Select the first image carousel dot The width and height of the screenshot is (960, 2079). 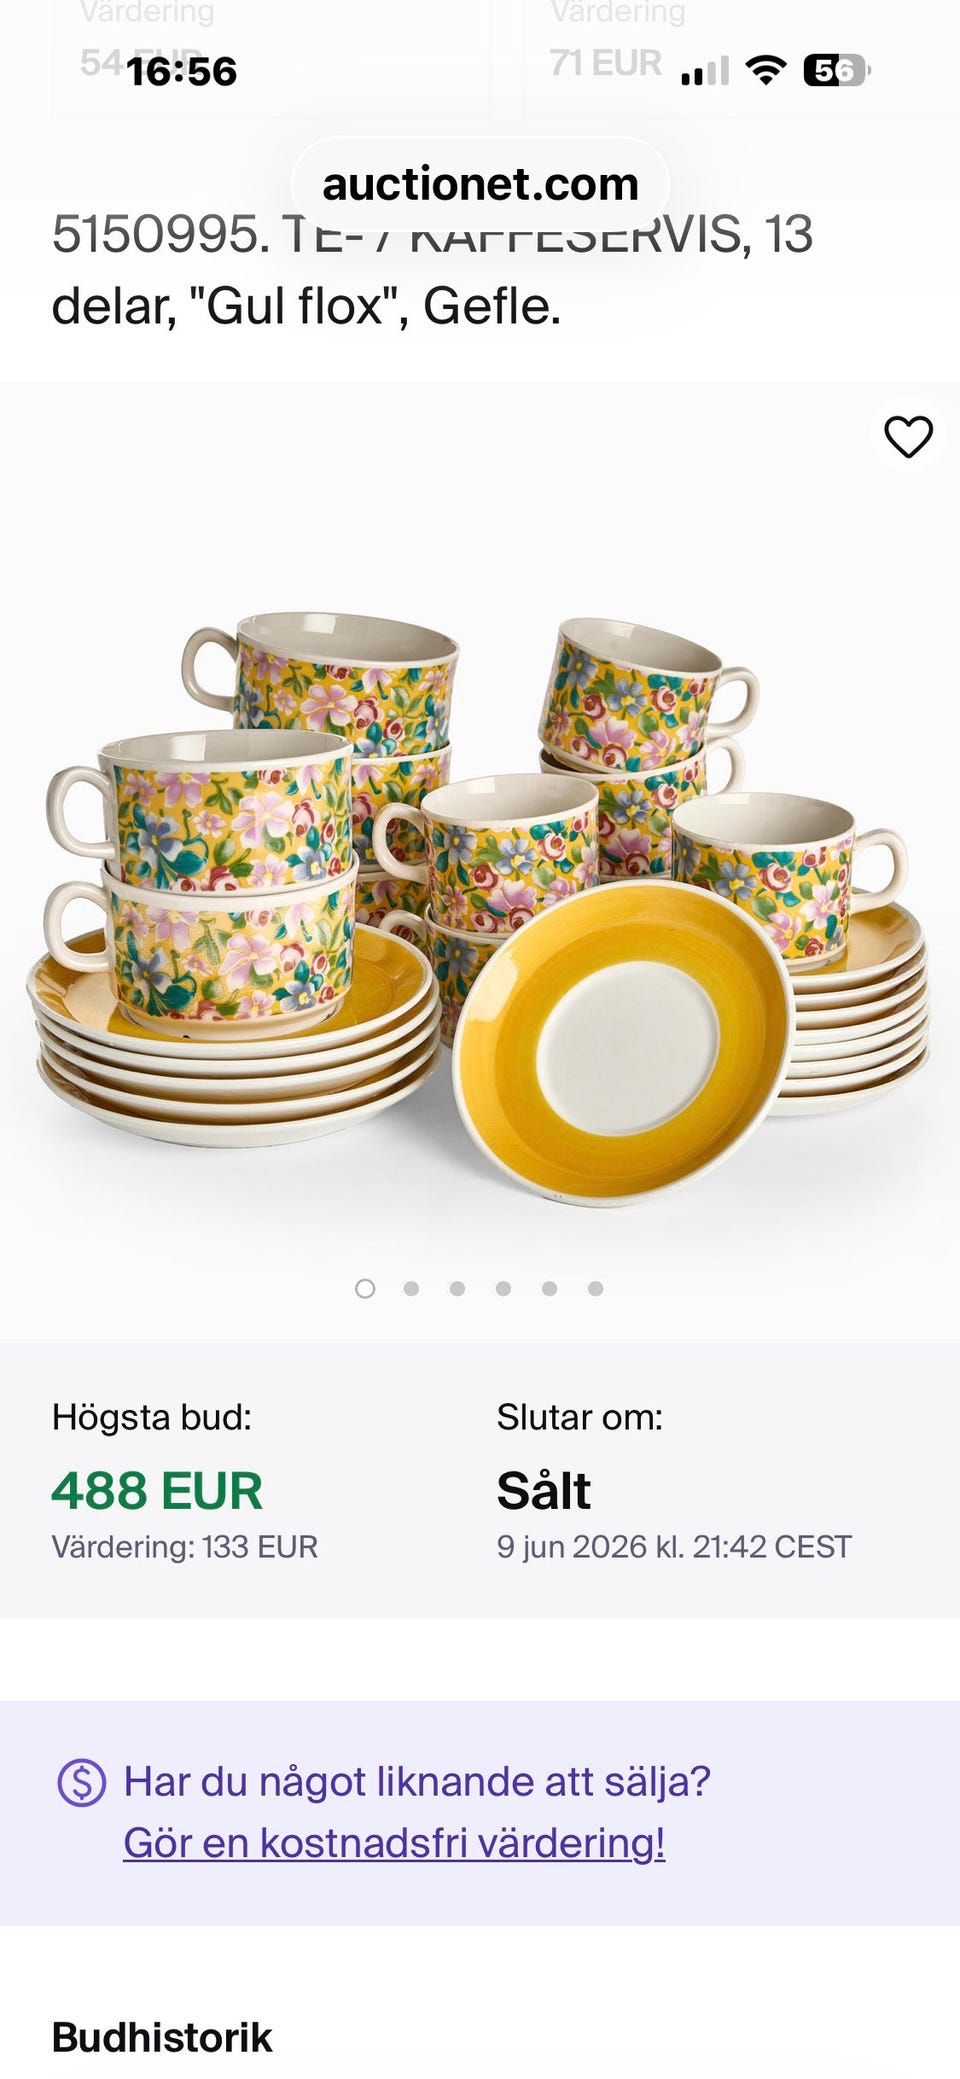(365, 1288)
